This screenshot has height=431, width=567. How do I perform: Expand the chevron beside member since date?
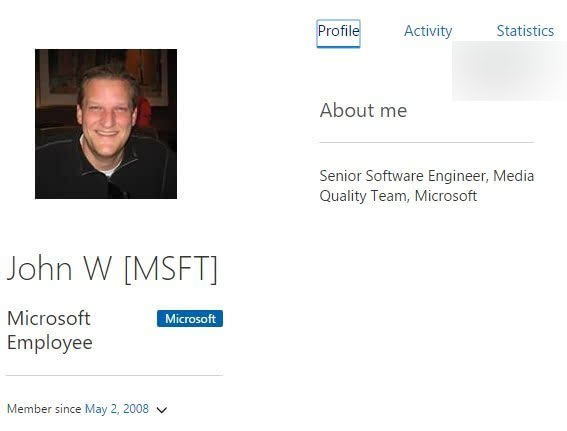click(x=162, y=410)
